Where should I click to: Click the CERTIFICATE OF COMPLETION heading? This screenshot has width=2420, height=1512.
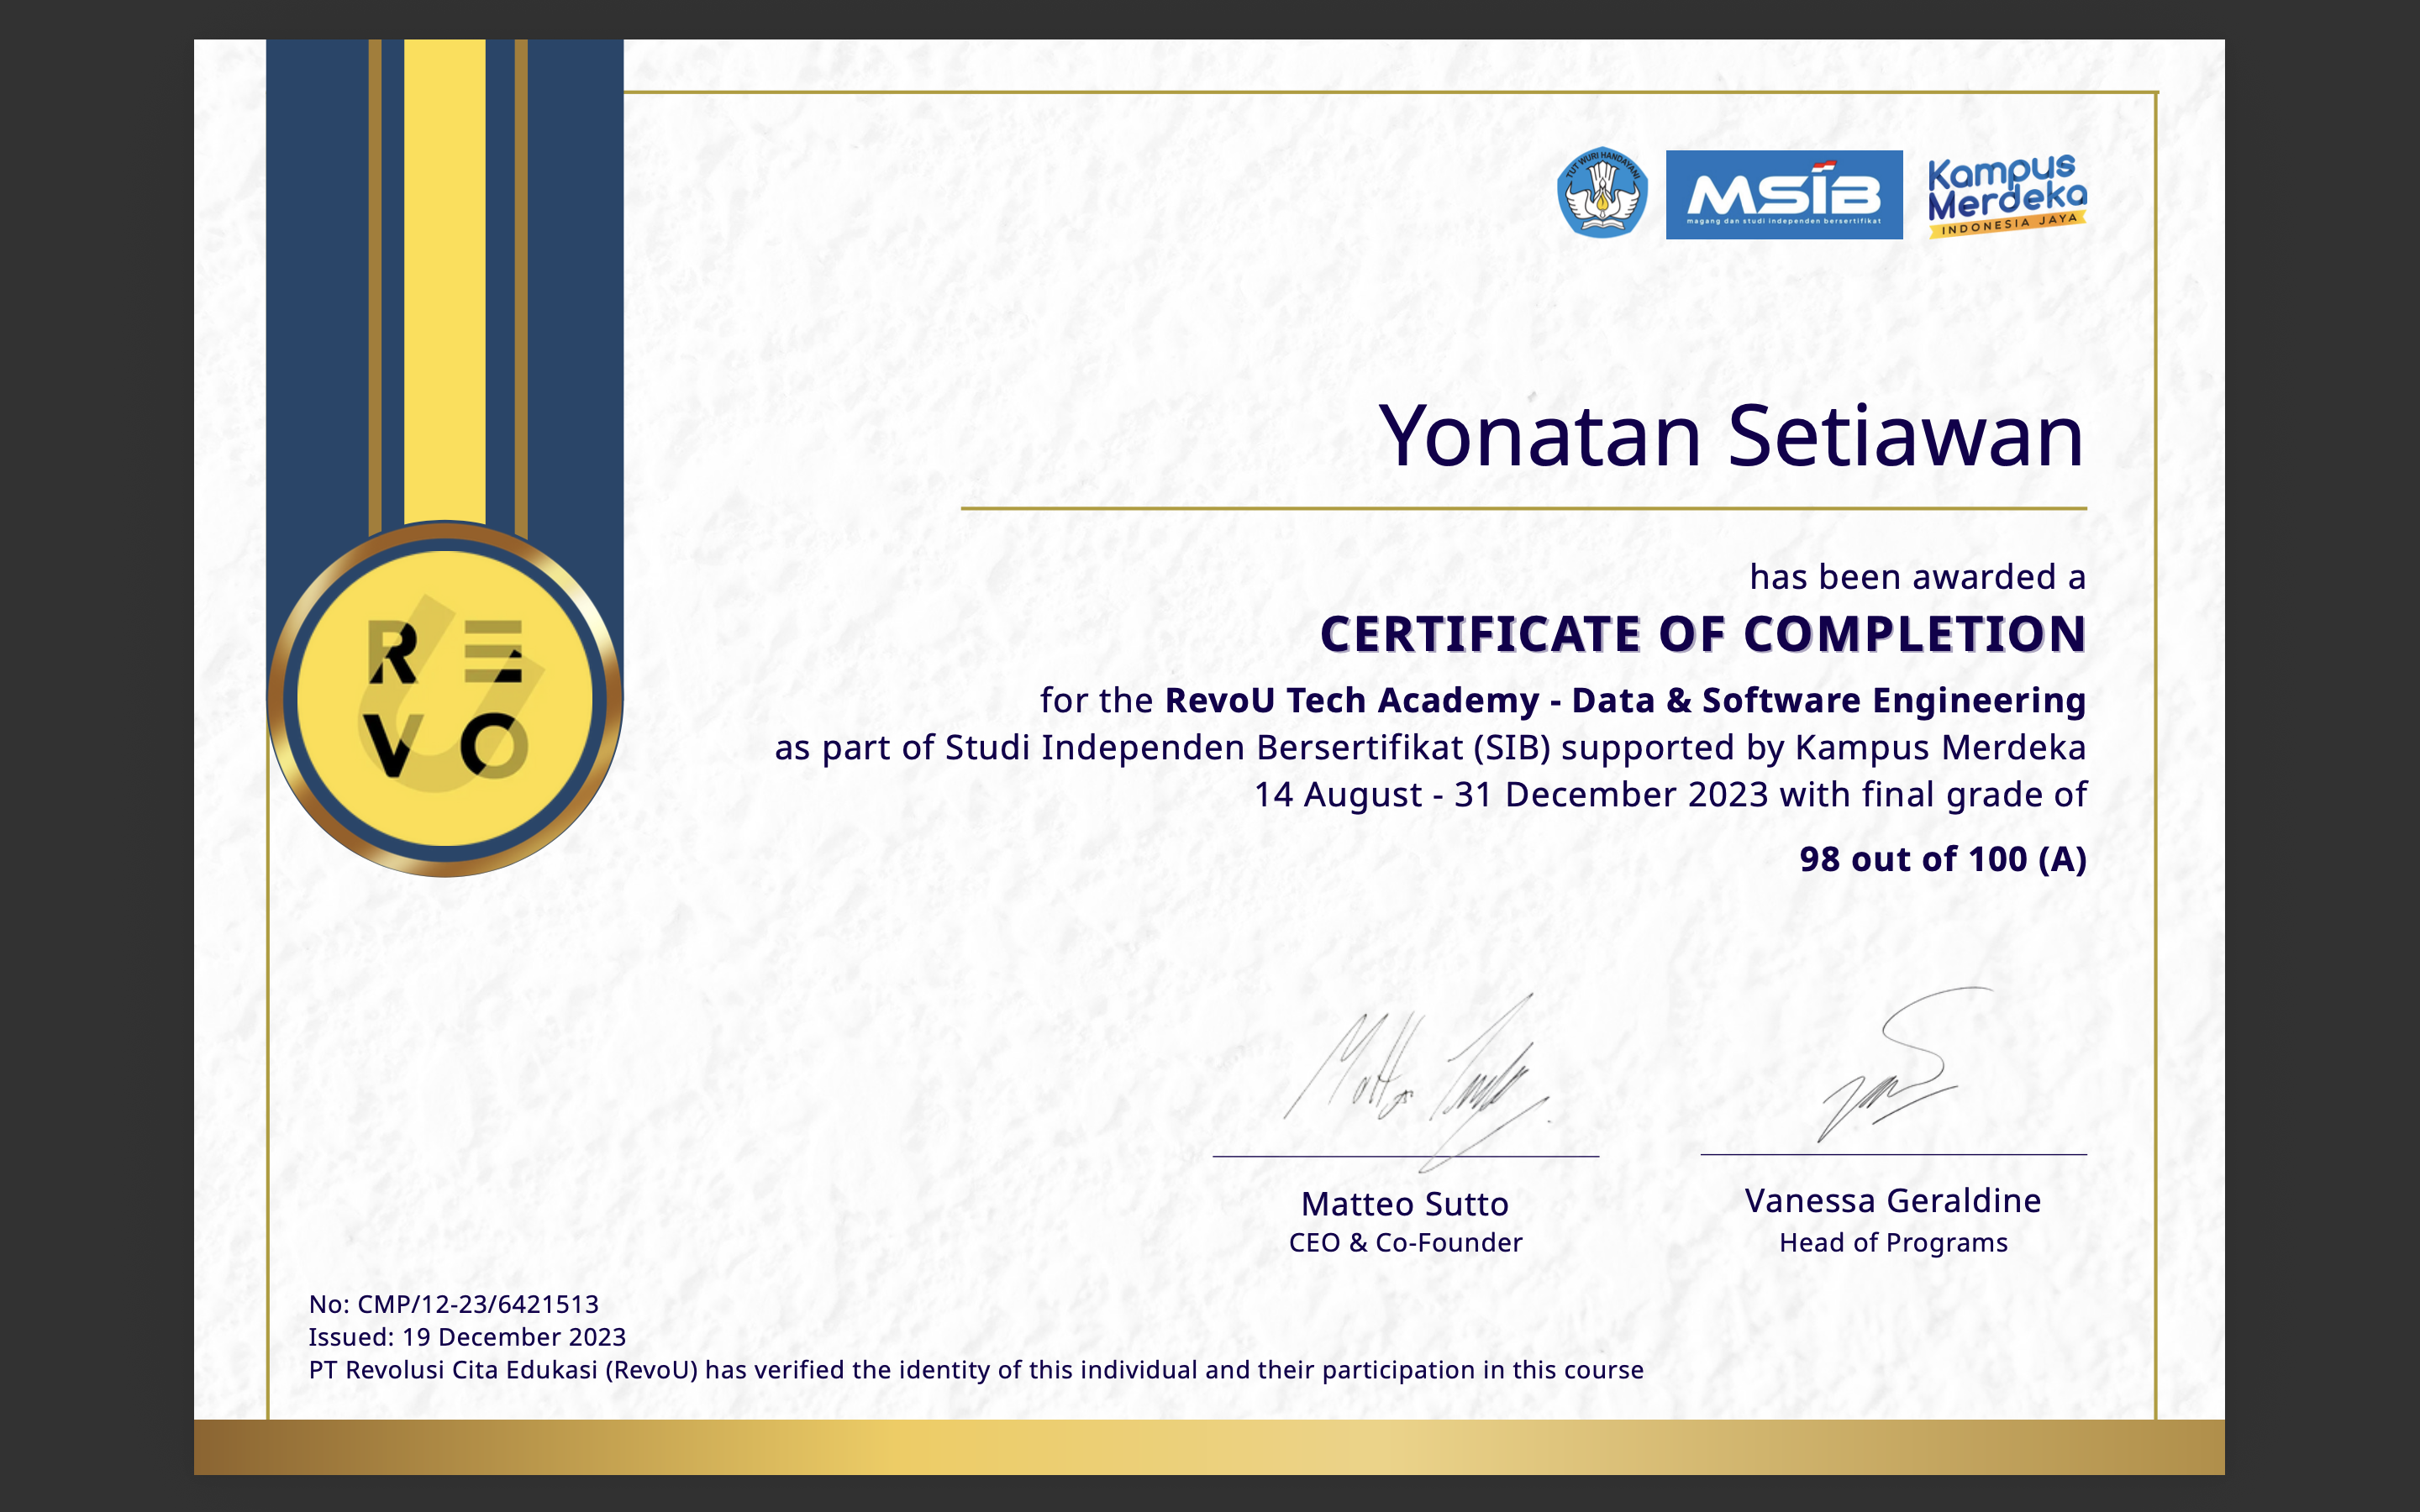[1703, 634]
